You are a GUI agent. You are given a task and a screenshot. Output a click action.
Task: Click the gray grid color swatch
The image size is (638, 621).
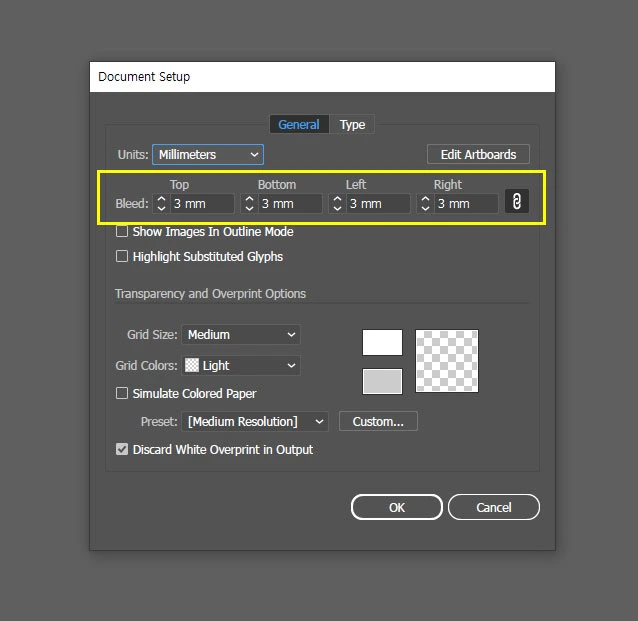[382, 381]
